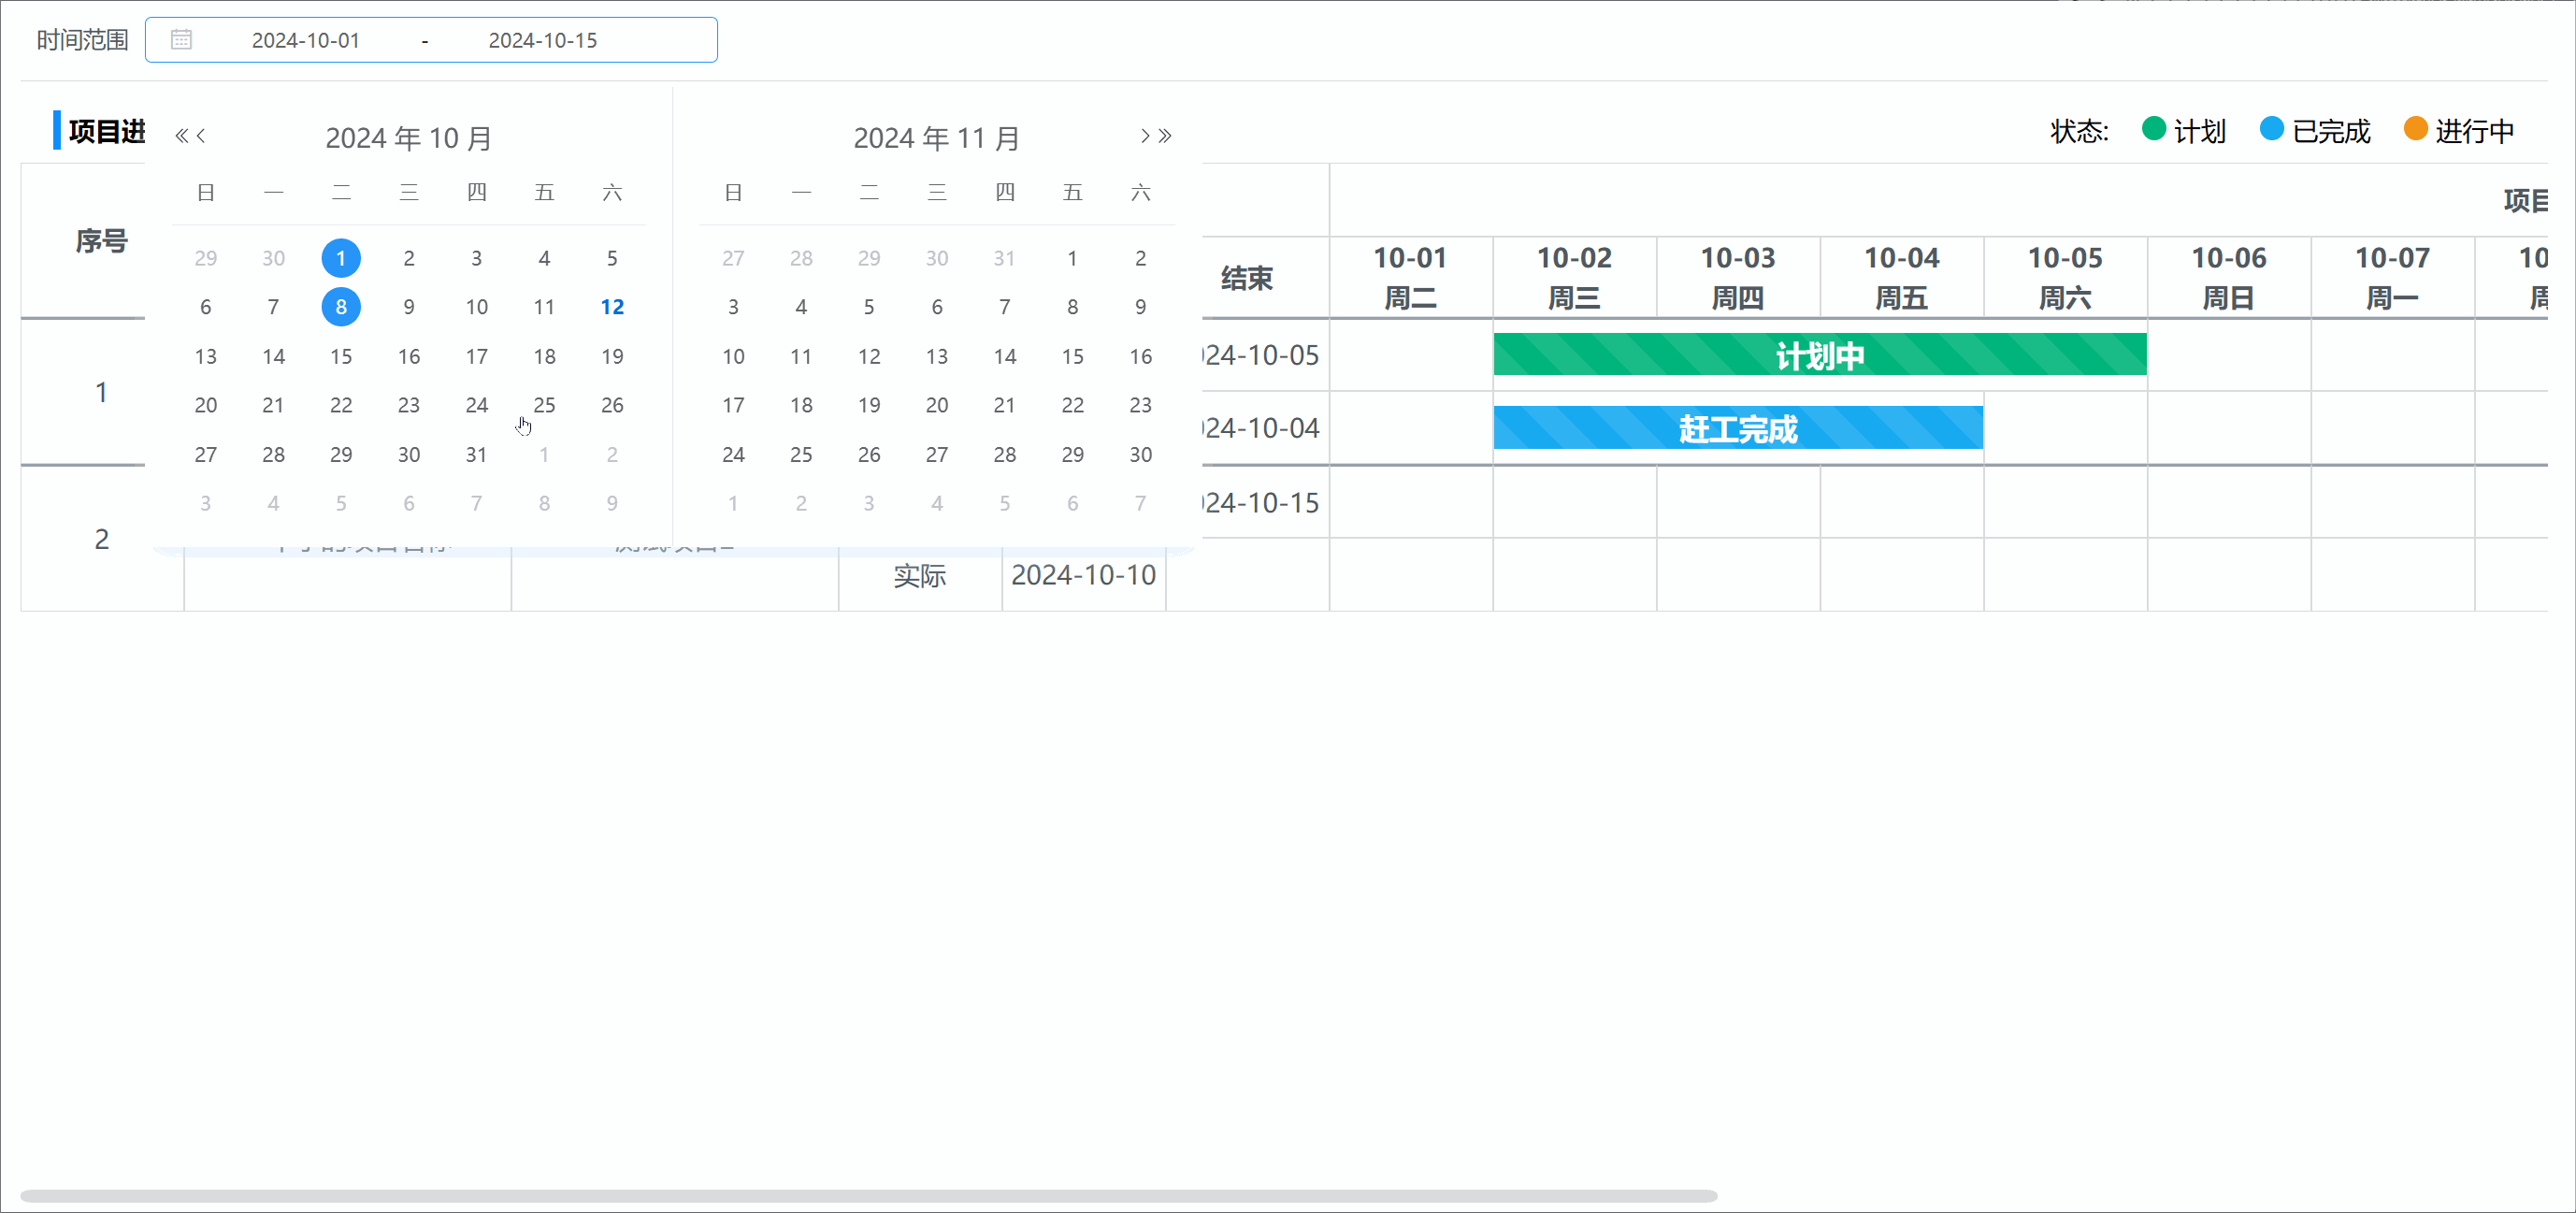This screenshot has width=2576, height=1213.
Task: Open the 2024 年 11 月 header
Action: [x=937, y=138]
